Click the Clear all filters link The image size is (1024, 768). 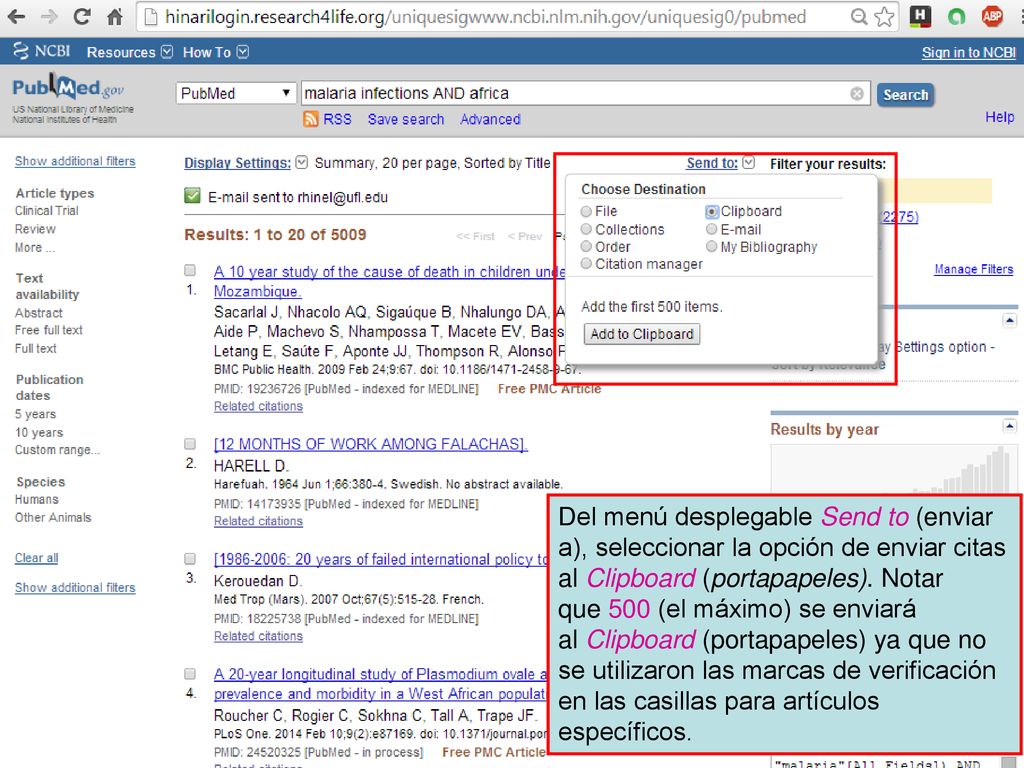click(x=37, y=558)
